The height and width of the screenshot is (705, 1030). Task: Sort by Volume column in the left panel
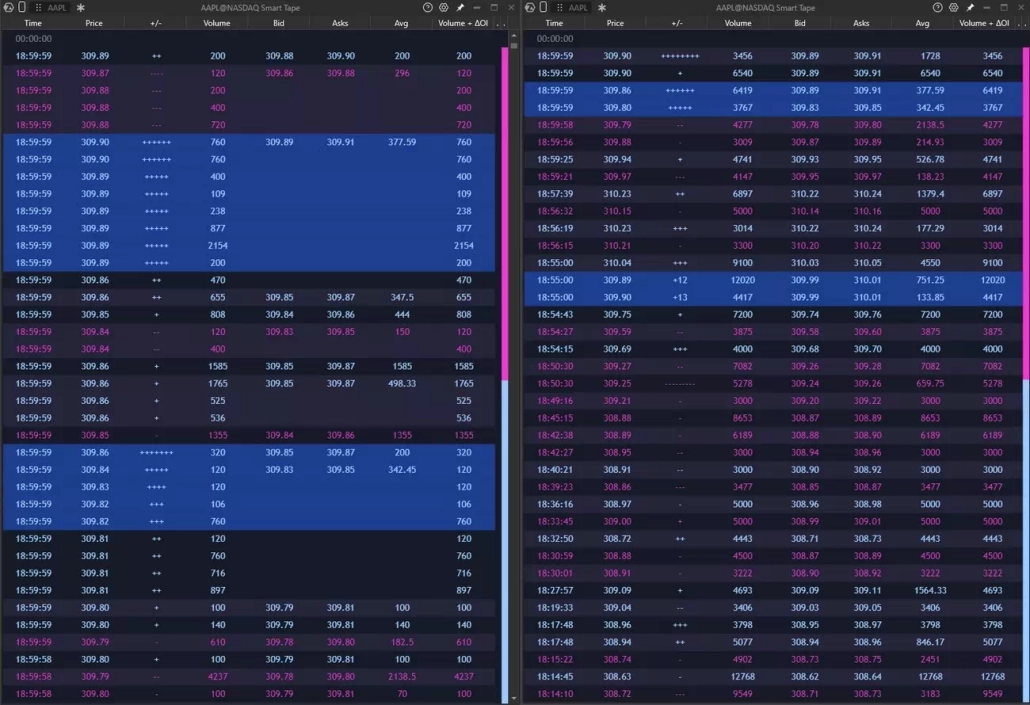(217, 23)
